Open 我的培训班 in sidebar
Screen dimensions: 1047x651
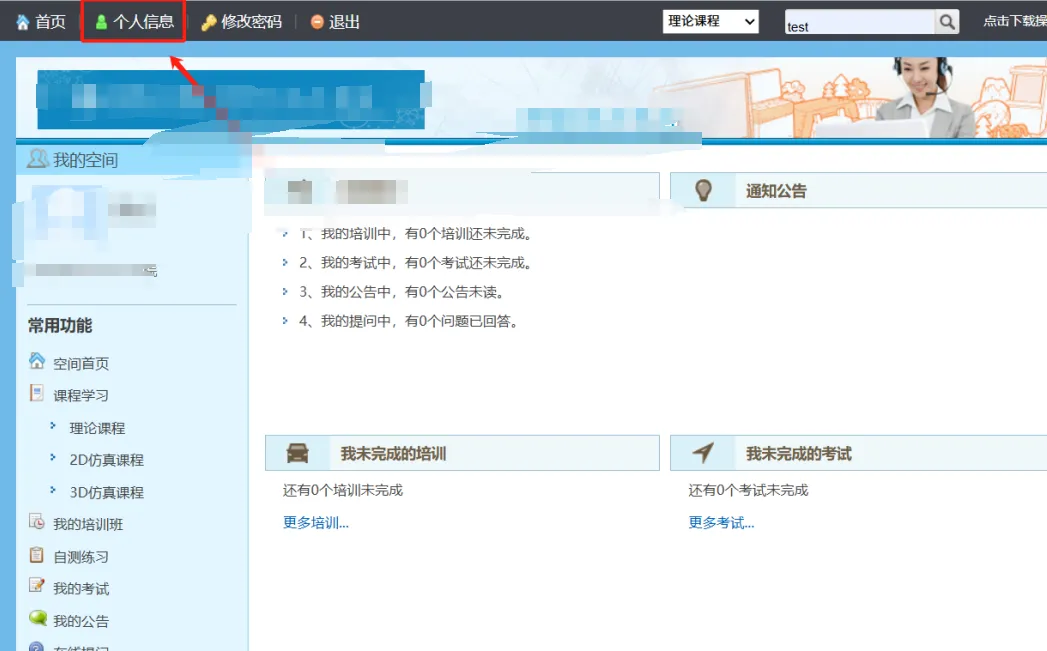[x=88, y=524]
